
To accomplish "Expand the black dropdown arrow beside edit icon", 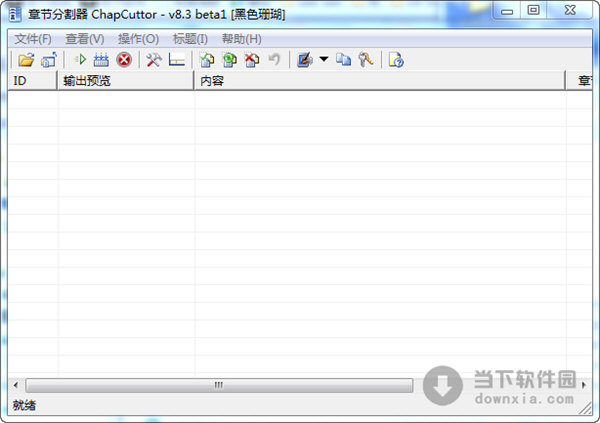I will [324, 59].
